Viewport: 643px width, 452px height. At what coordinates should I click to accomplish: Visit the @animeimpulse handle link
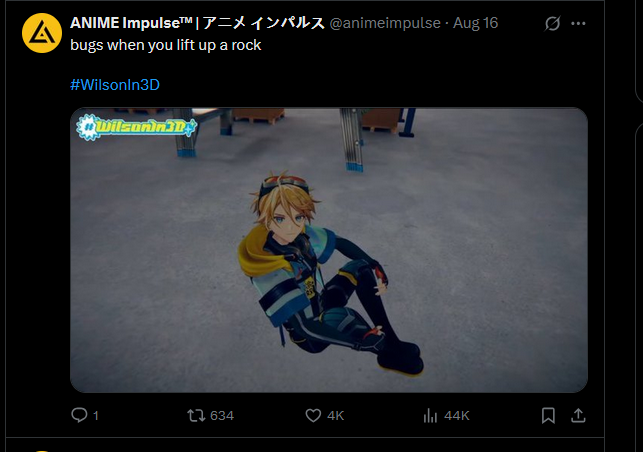pyautogui.click(x=385, y=23)
